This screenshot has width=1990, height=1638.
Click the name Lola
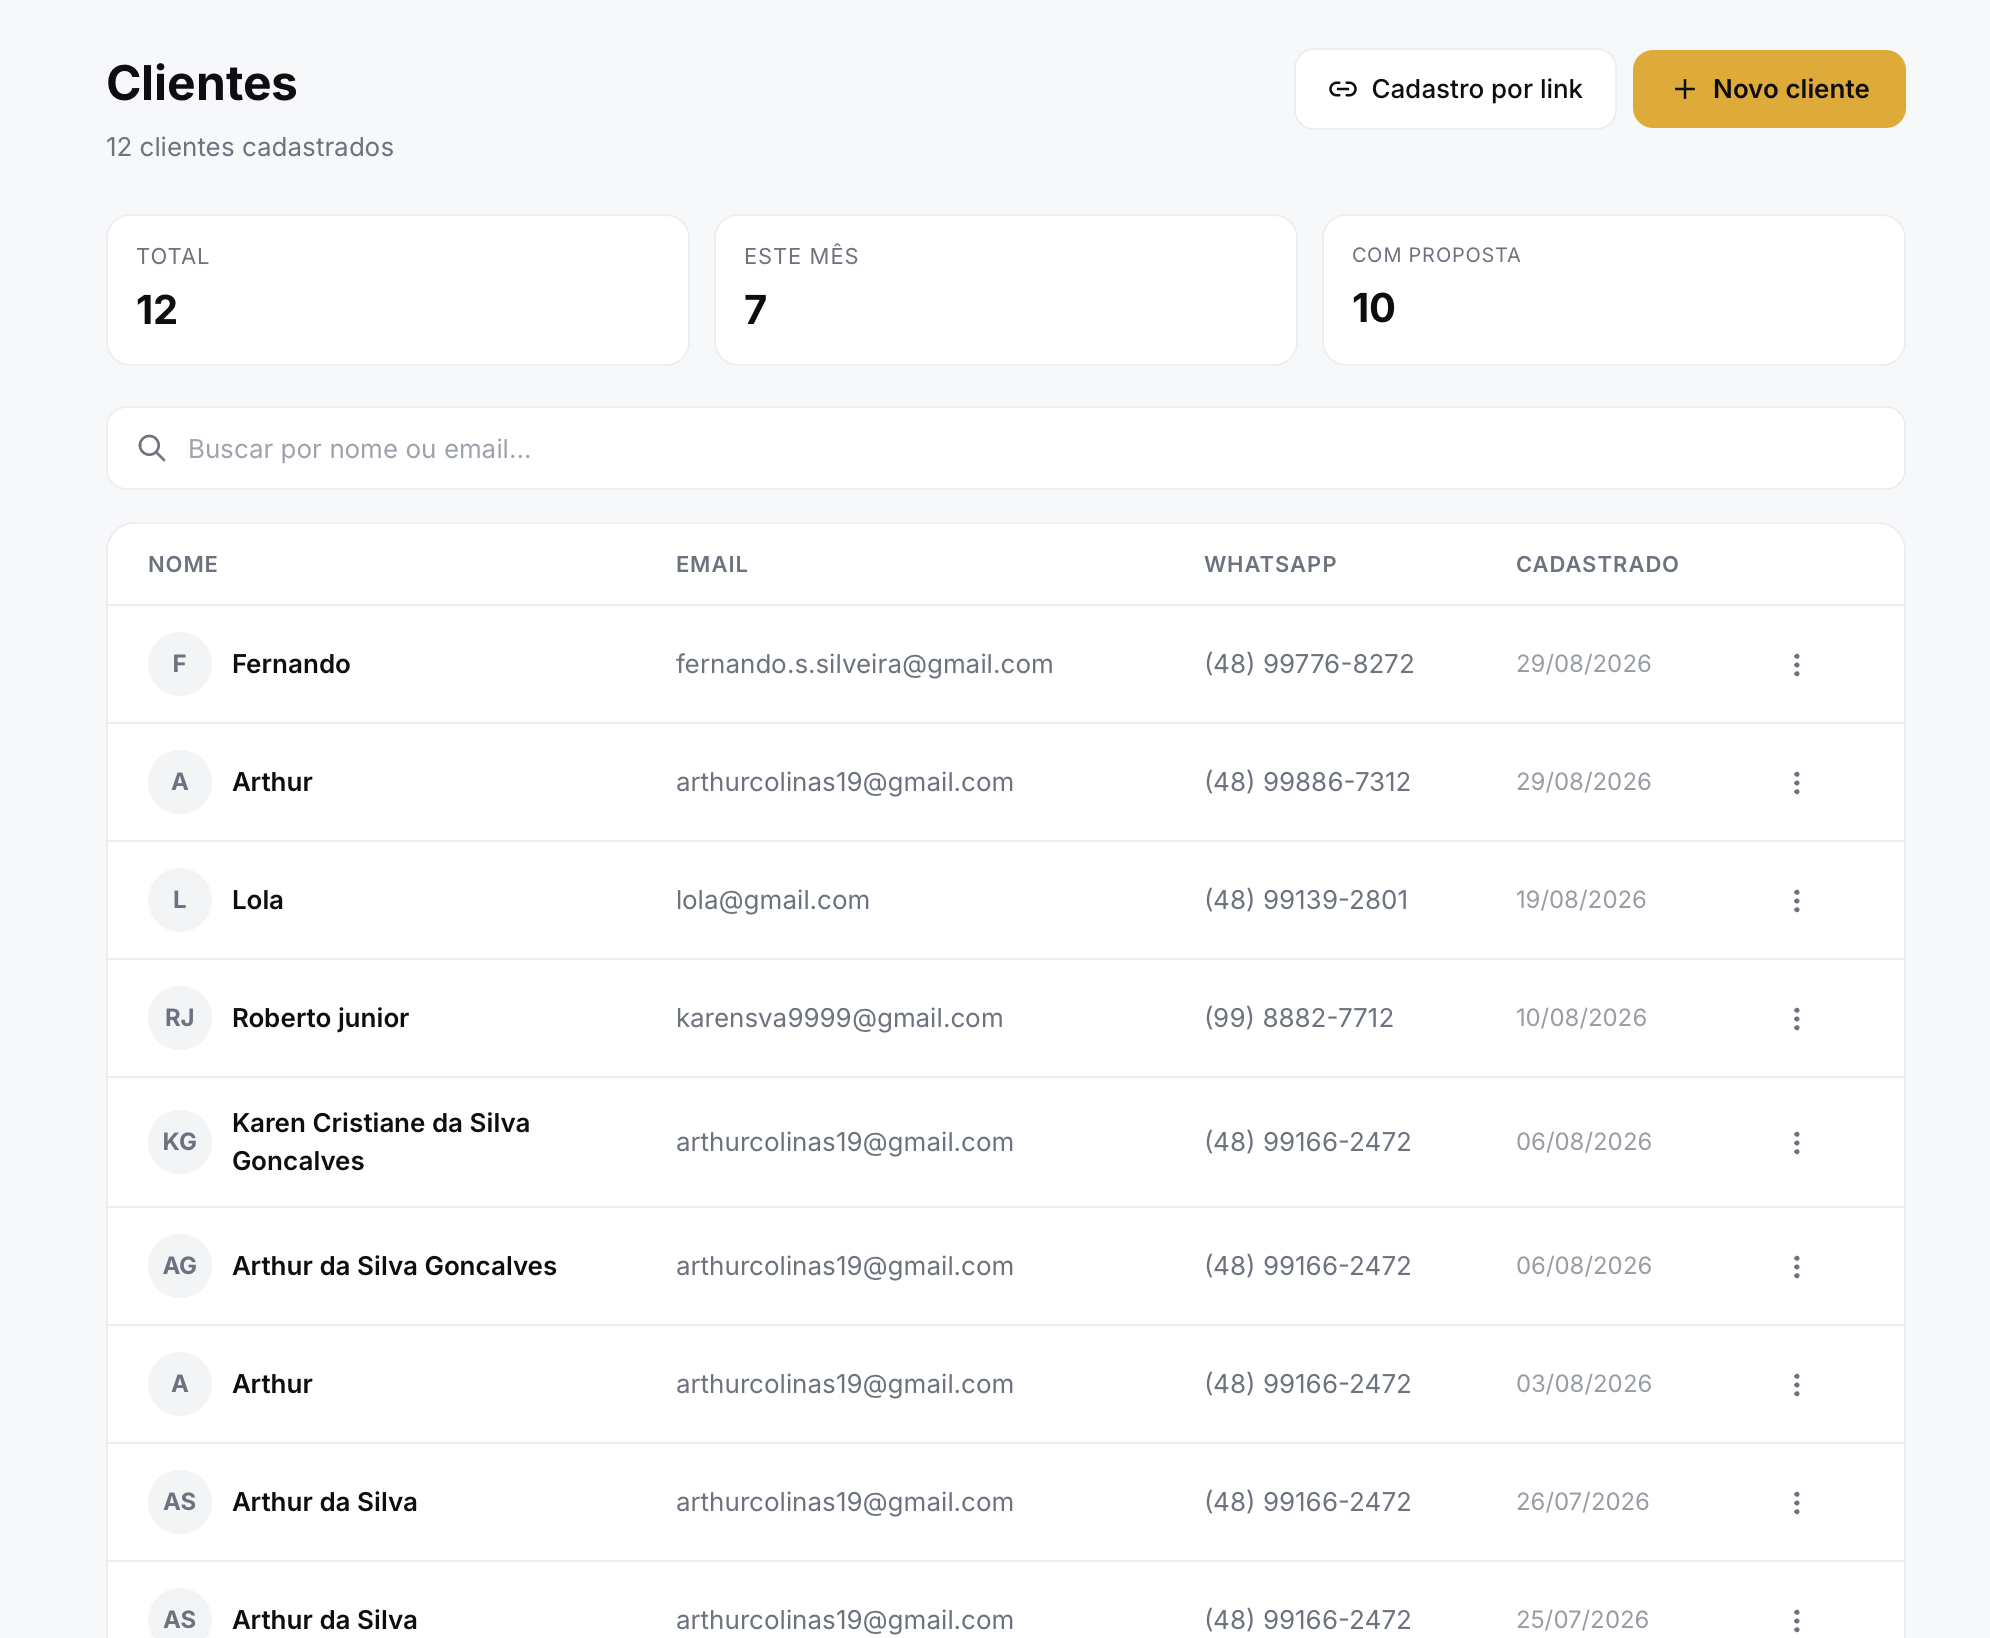[257, 900]
